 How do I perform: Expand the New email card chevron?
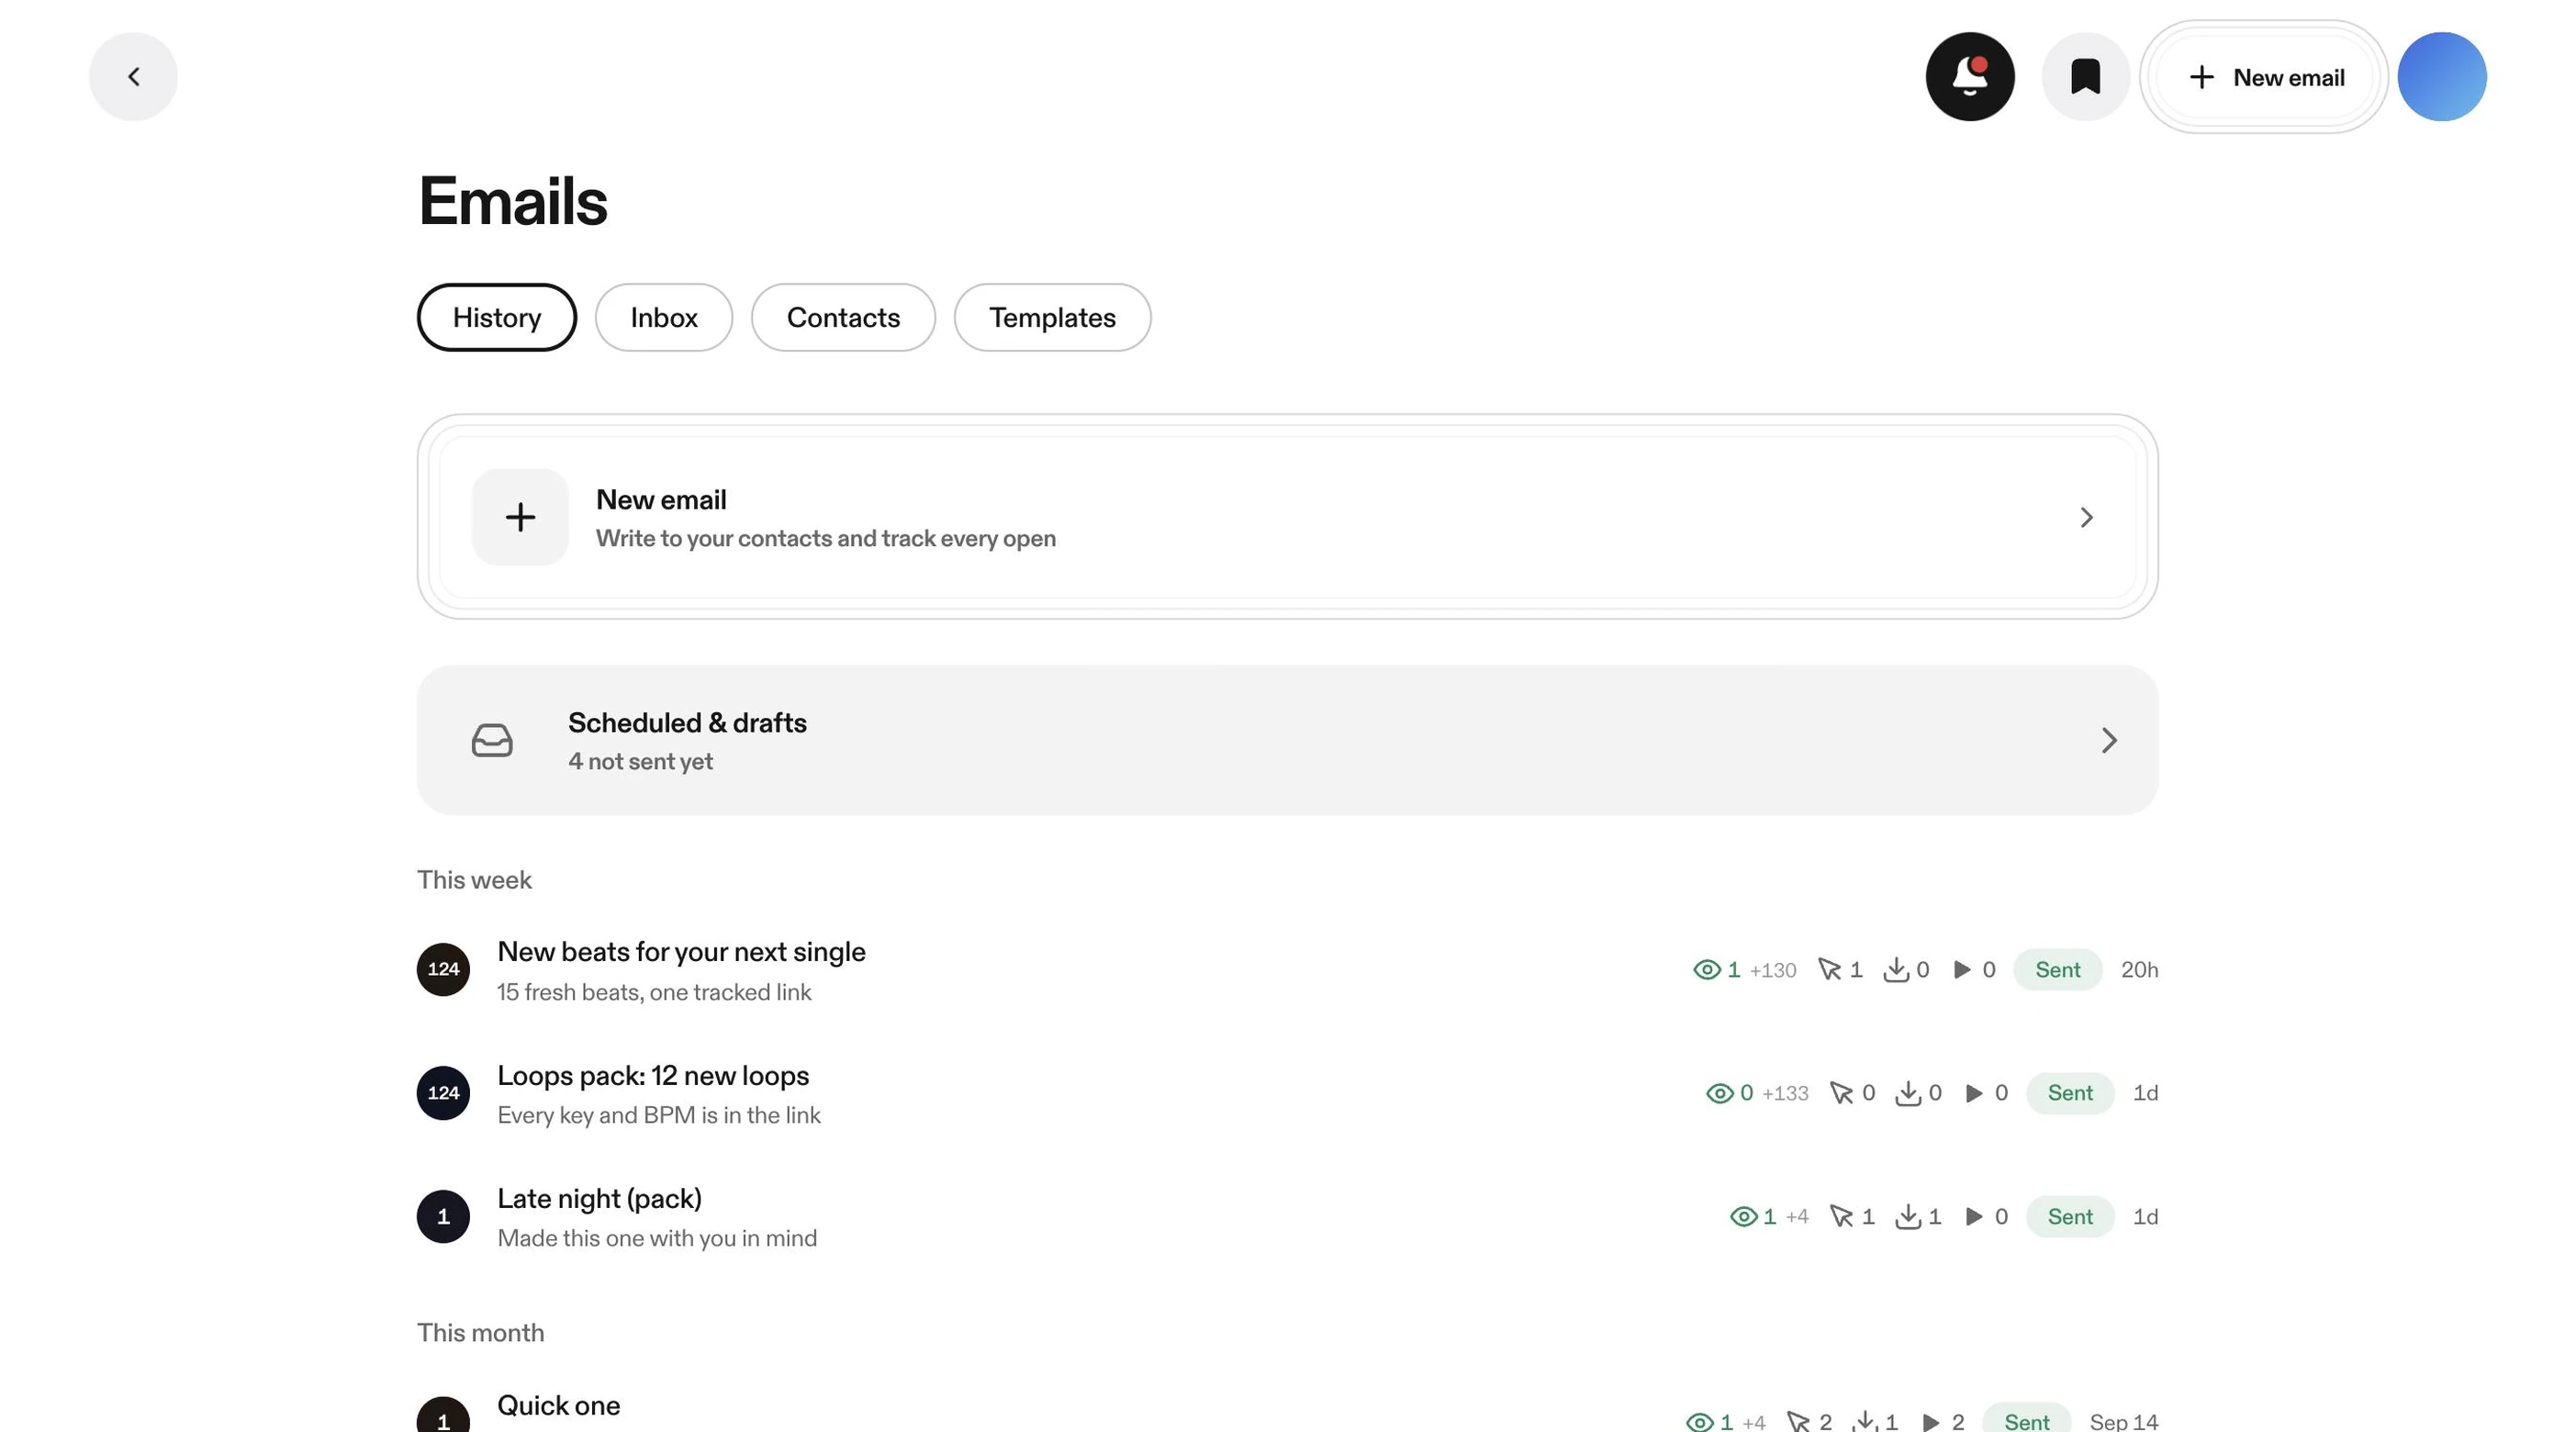pos(2087,517)
